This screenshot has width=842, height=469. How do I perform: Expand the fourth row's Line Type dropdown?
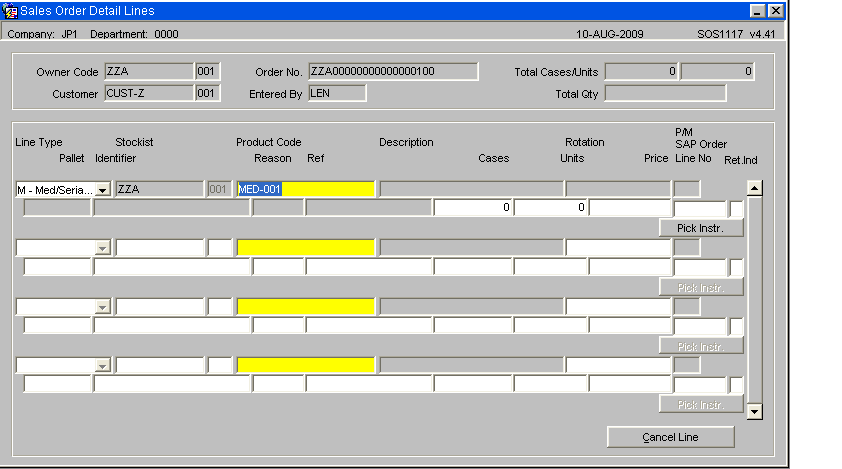(103, 365)
